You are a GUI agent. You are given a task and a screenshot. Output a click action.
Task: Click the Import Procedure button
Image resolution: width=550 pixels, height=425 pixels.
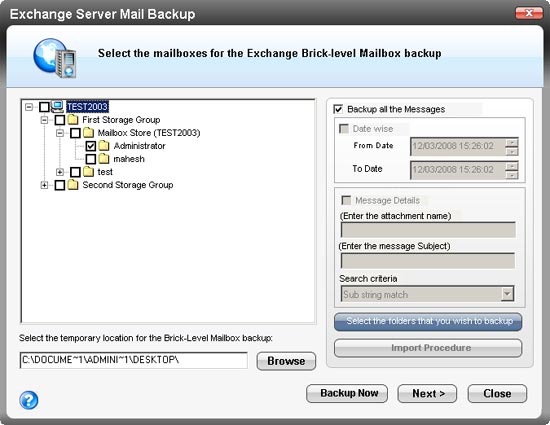[428, 348]
